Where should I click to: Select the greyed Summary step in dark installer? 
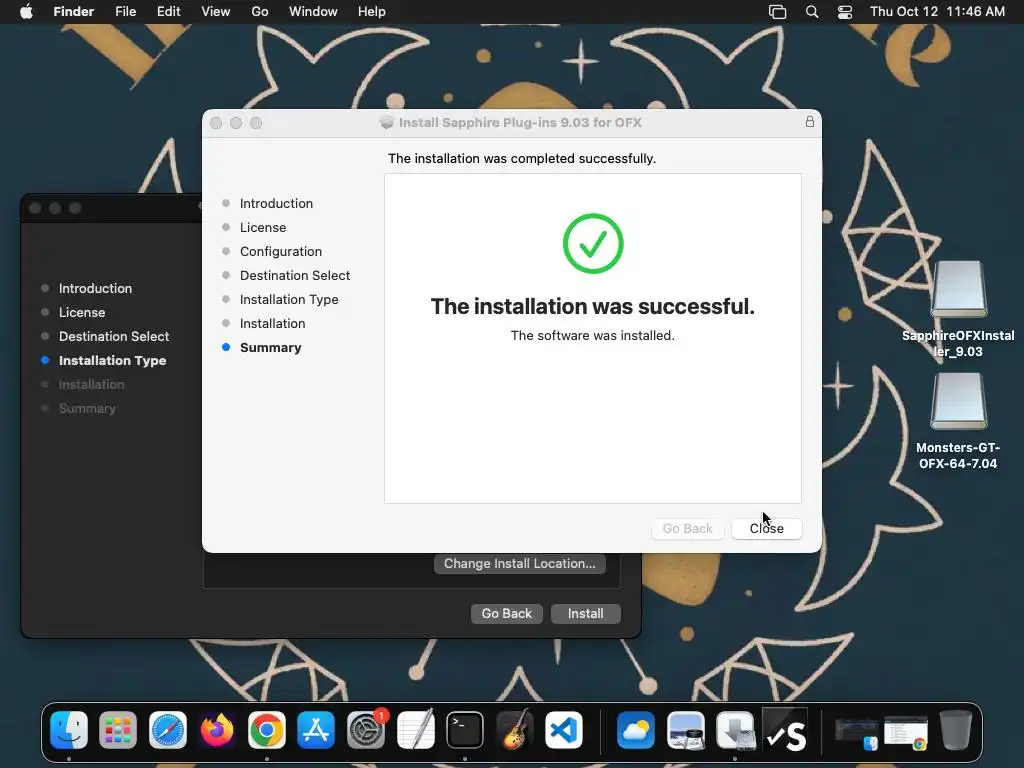(x=87, y=408)
